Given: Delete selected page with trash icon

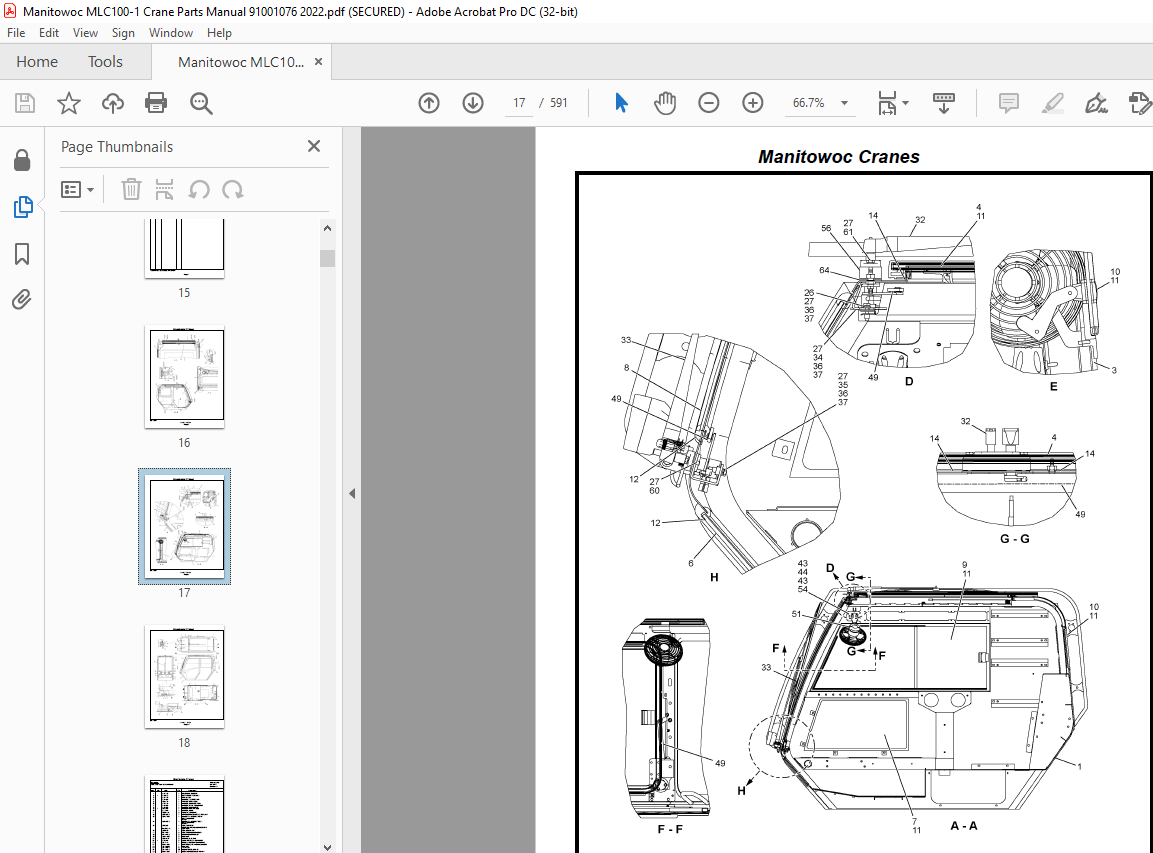Looking at the screenshot, I should [131, 190].
